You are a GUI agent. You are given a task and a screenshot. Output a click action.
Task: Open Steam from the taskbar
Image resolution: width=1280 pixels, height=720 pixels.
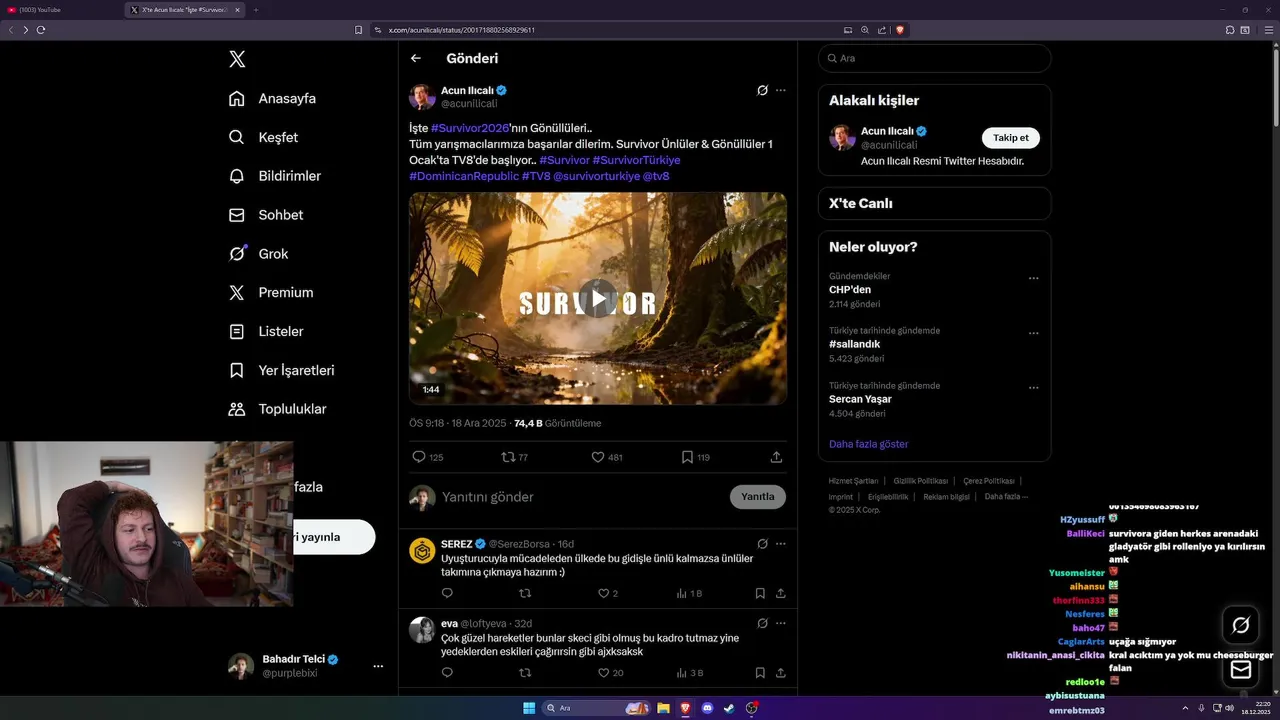click(729, 708)
